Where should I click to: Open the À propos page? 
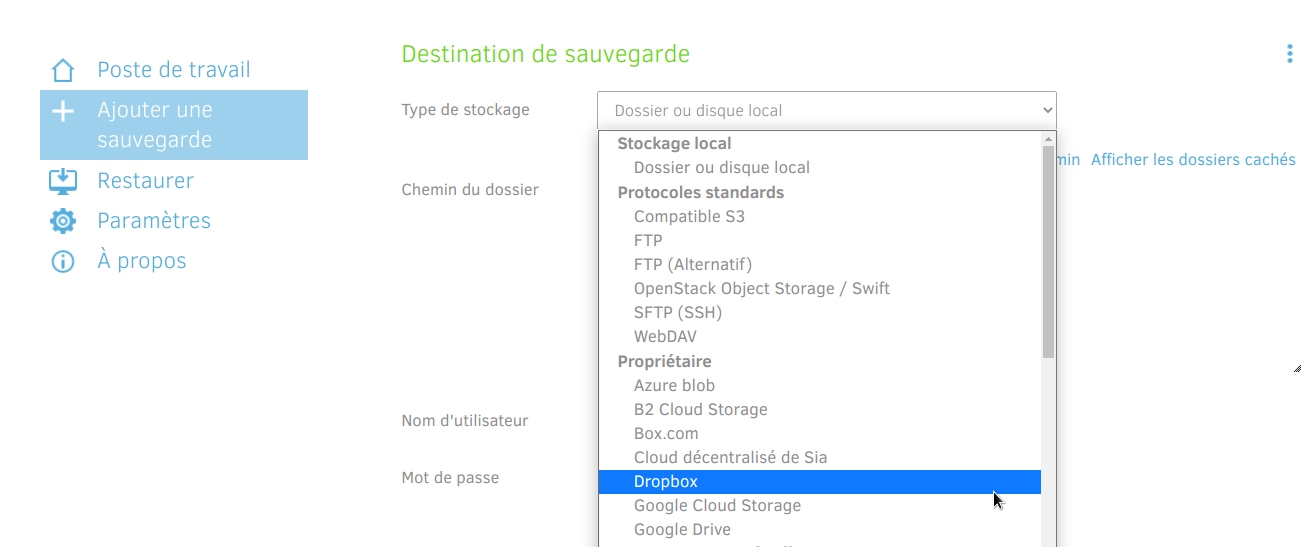point(141,262)
